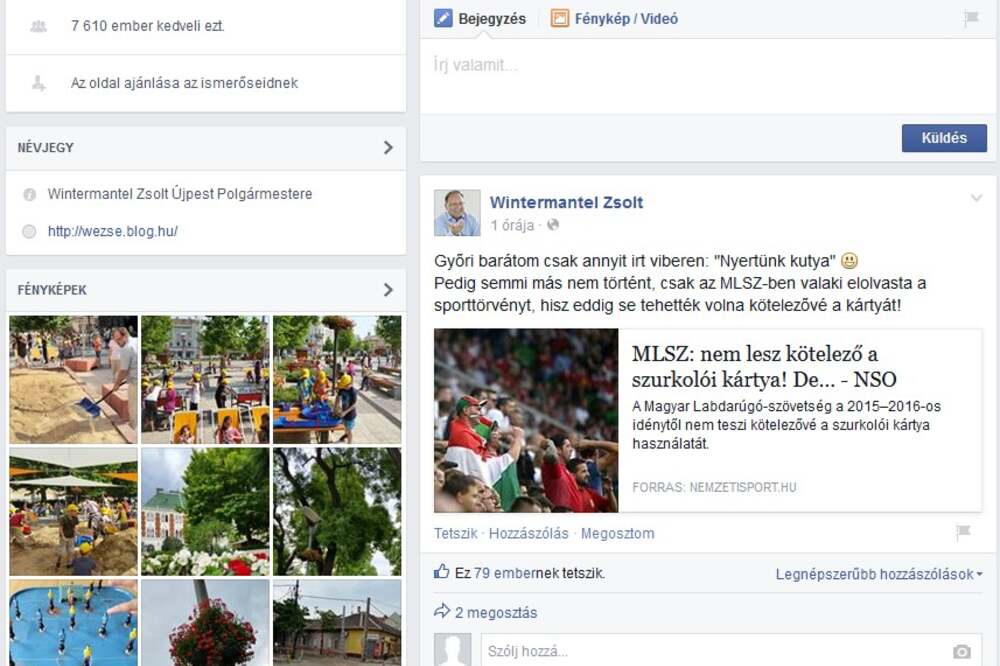1000x666 pixels.
Task: Open the post options dropdown arrow
Action: click(976, 198)
